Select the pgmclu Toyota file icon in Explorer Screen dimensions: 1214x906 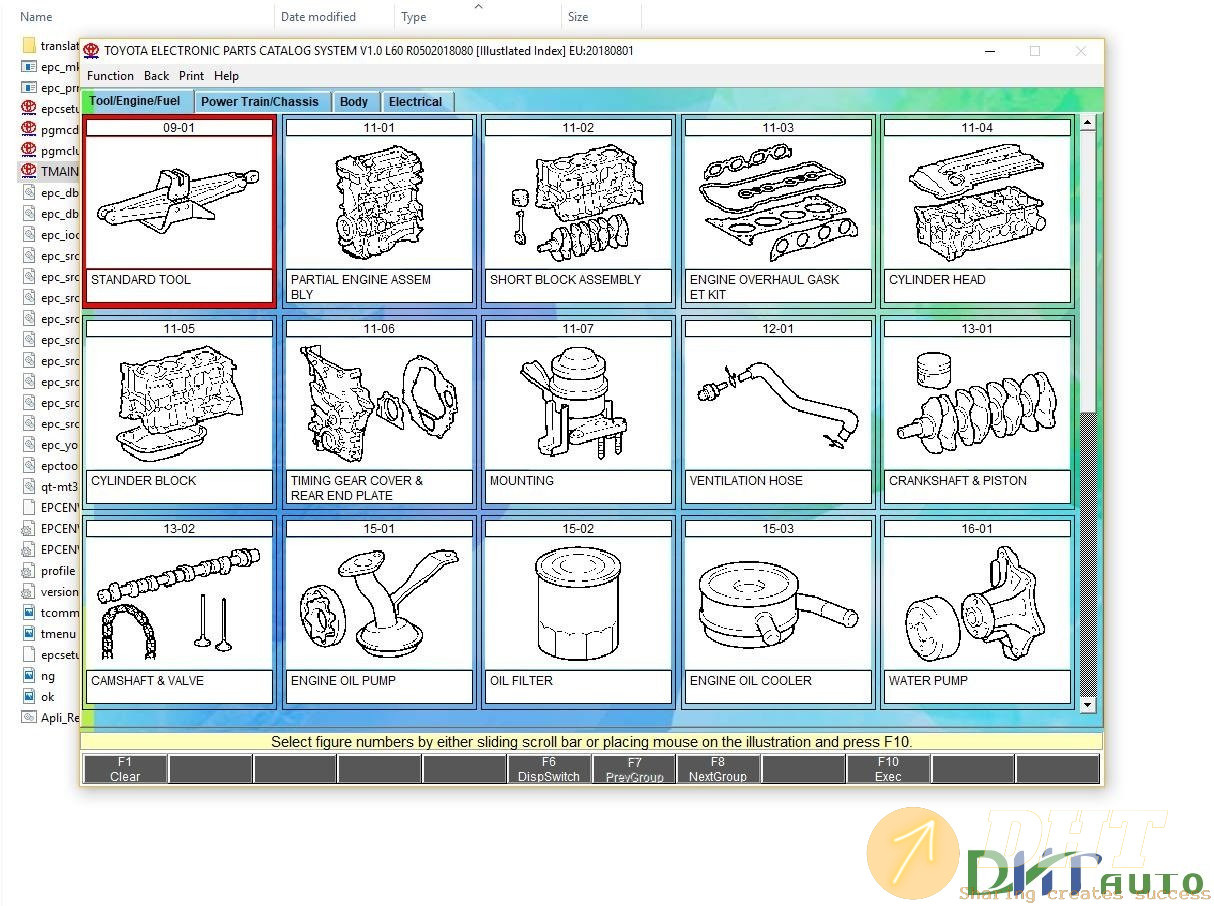[29, 150]
